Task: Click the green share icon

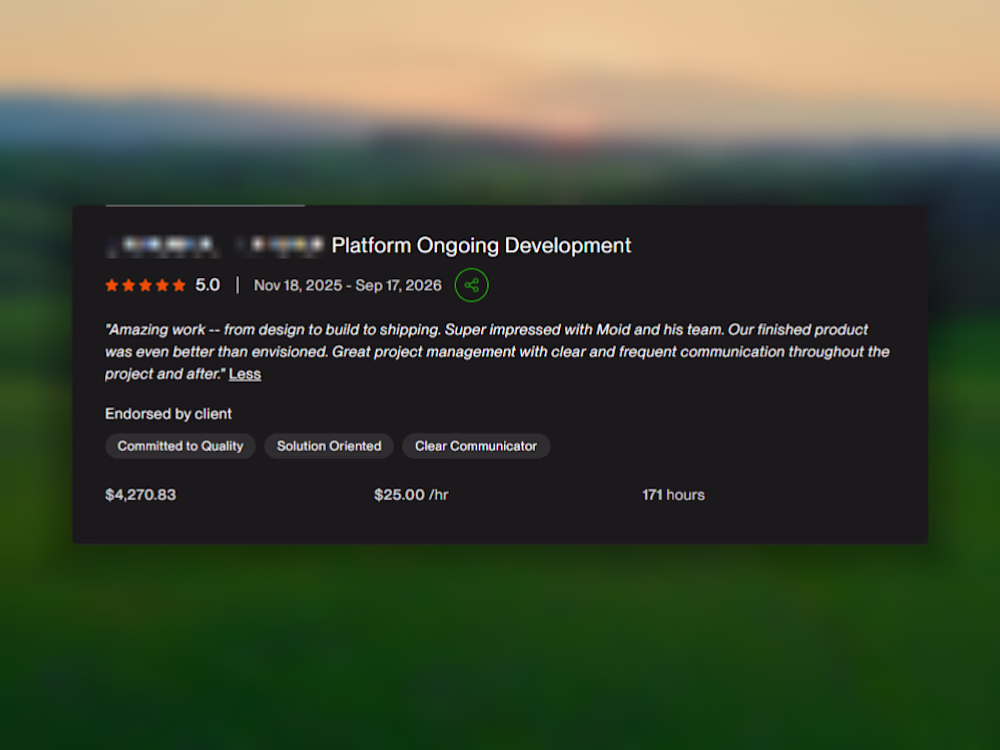Action: click(x=471, y=285)
